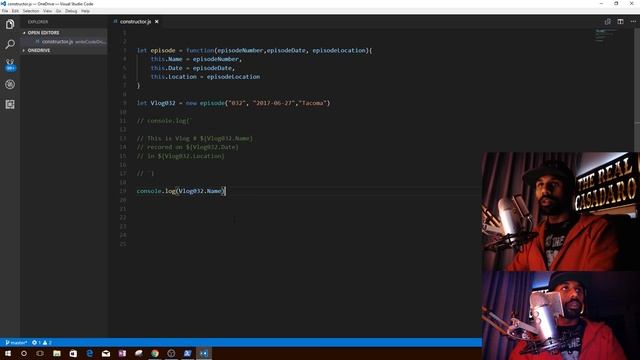640x360 pixels.
Task: Open the Edit menu
Action: tap(15, 11)
